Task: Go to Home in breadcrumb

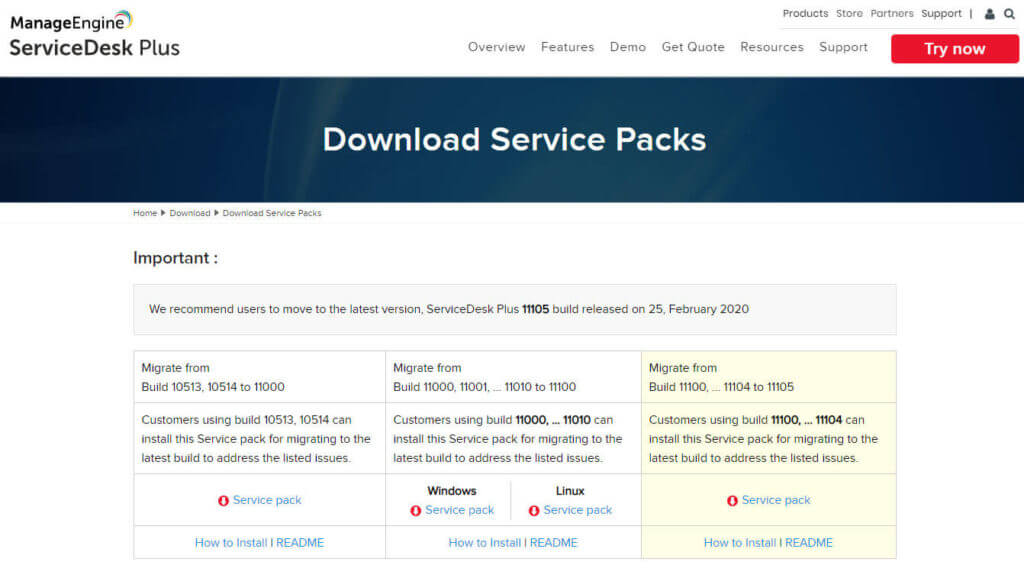Action: 145,213
